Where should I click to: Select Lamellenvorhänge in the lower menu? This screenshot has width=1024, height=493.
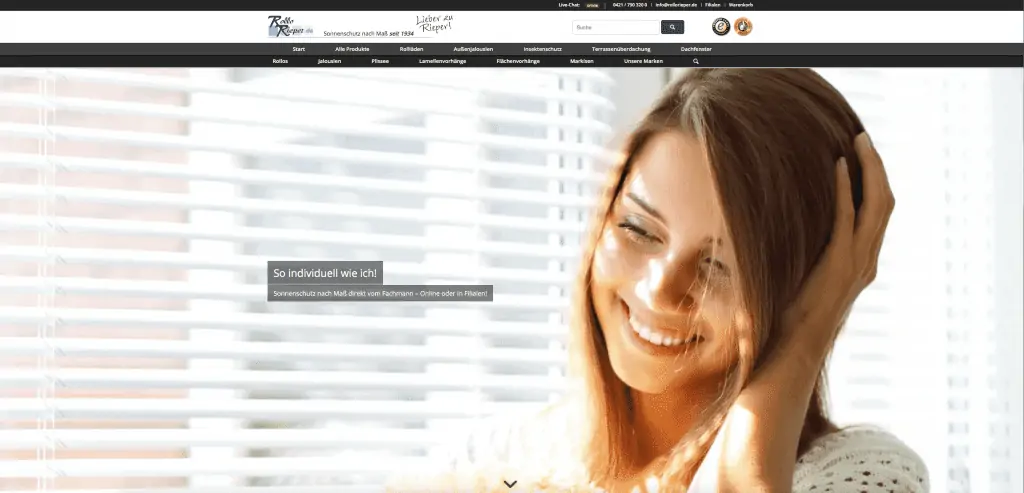(x=442, y=61)
